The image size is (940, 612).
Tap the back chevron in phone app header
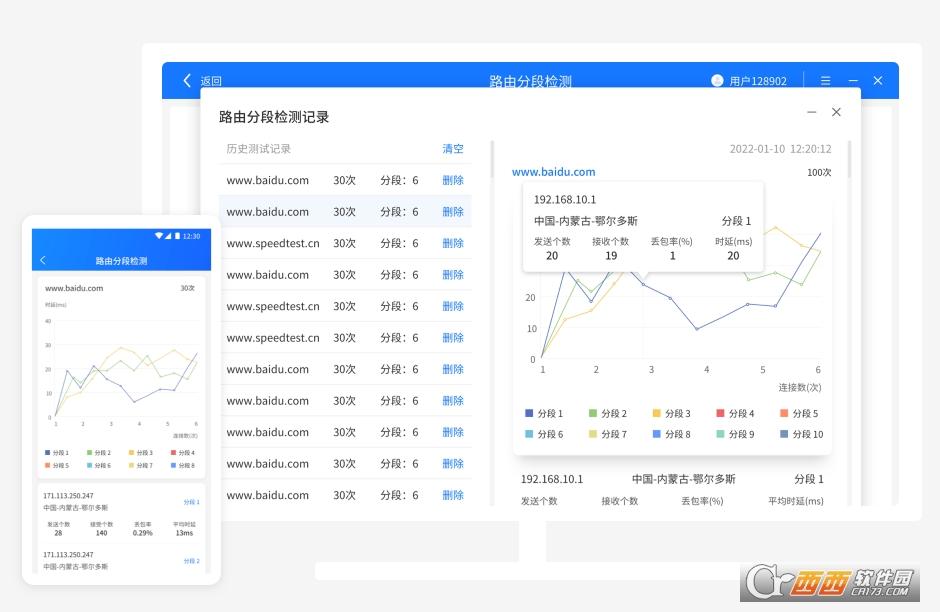coord(43,260)
